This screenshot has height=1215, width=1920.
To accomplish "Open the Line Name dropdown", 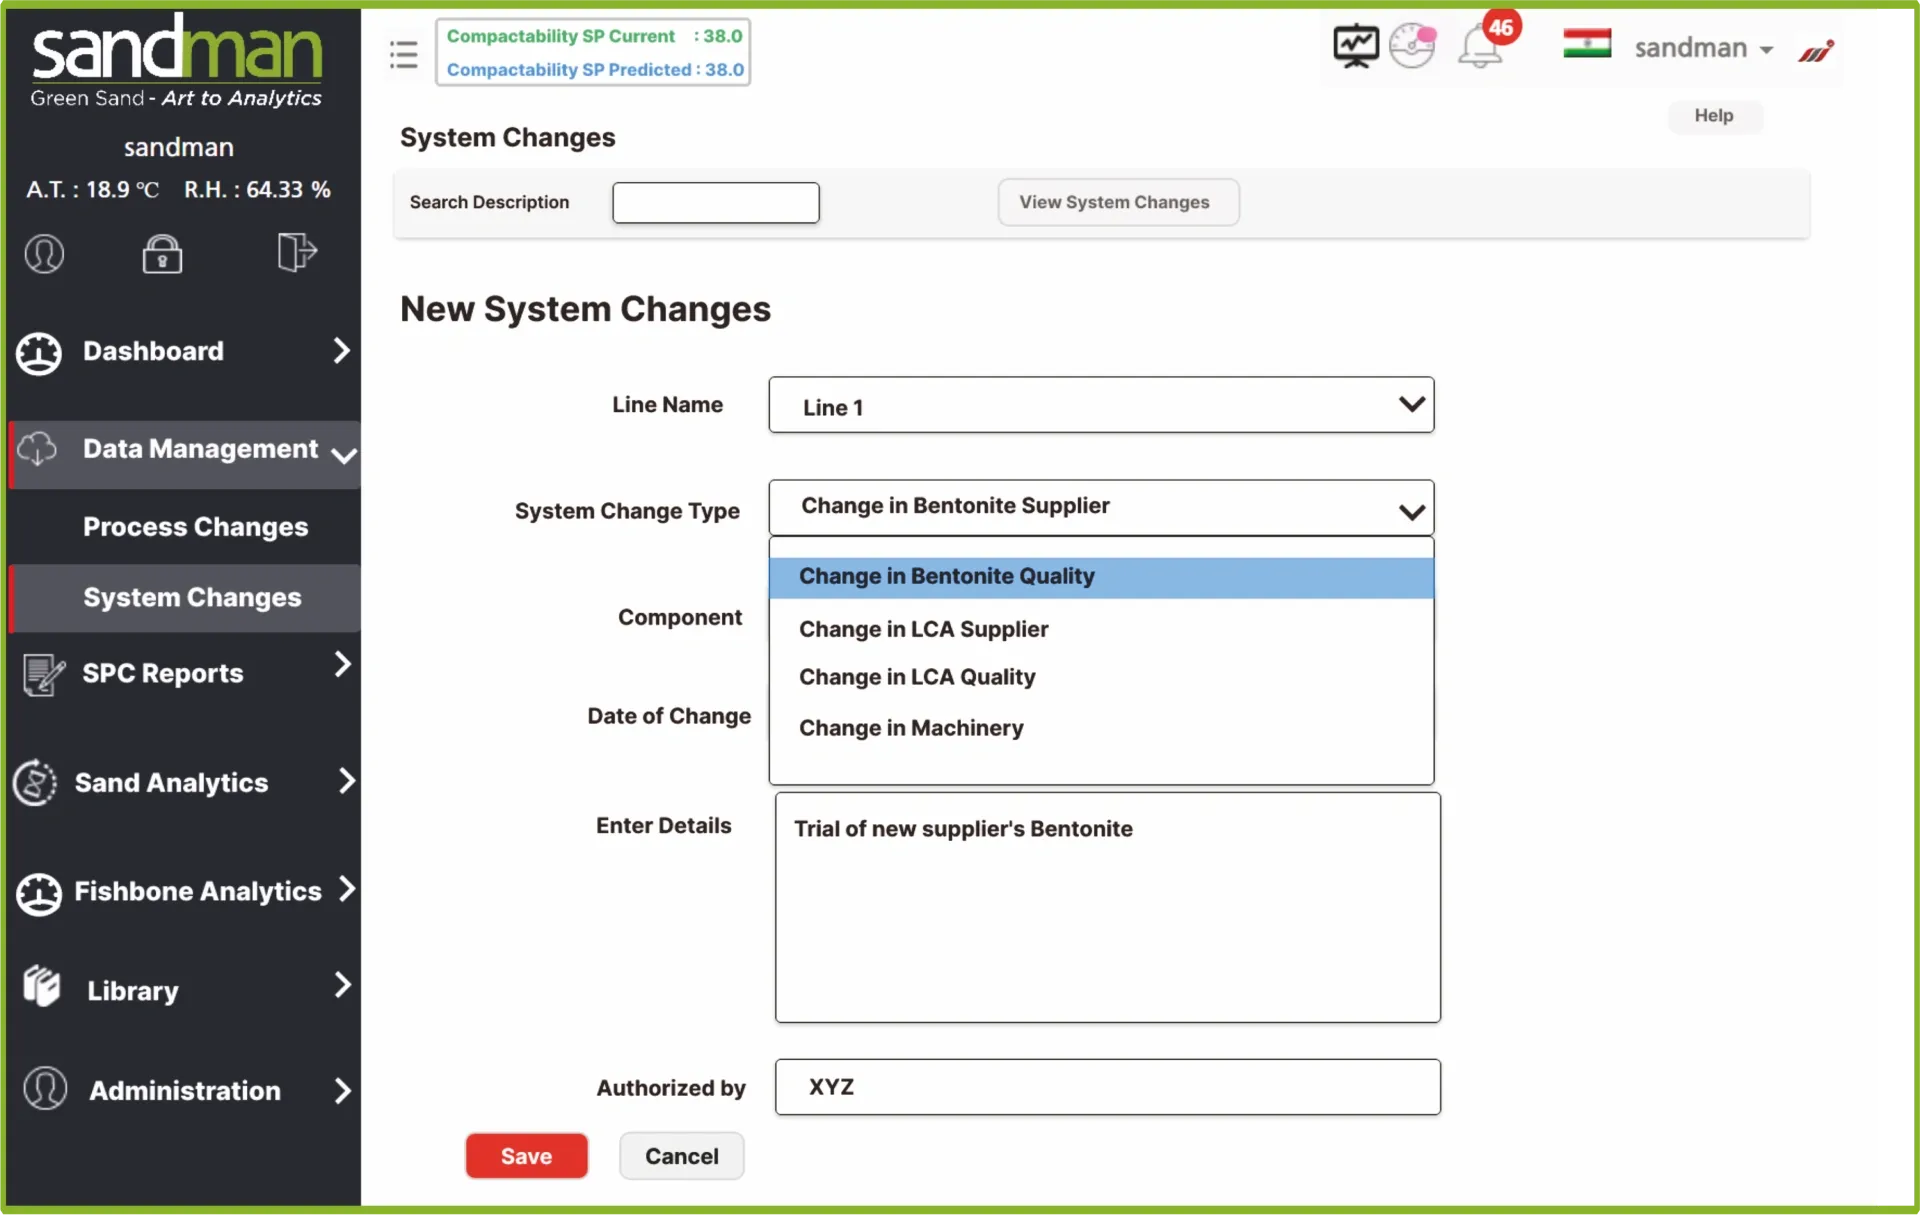I will (x=1100, y=405).
